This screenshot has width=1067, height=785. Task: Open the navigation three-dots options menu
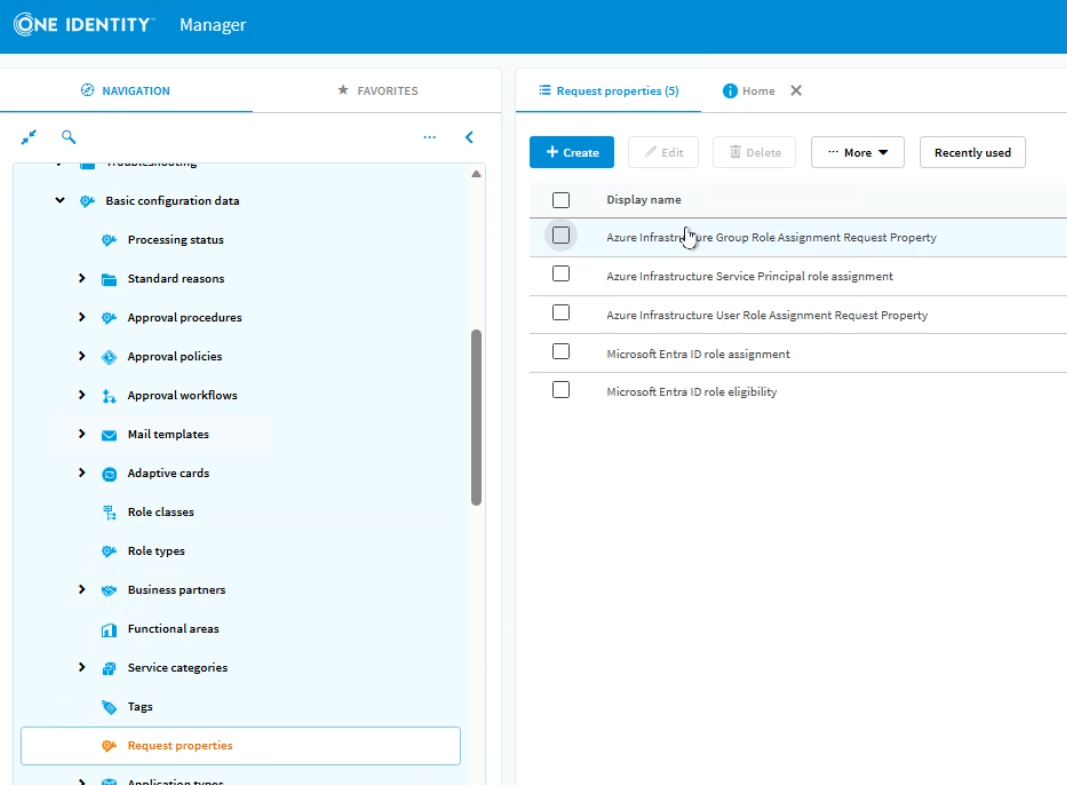coord(429,137)
